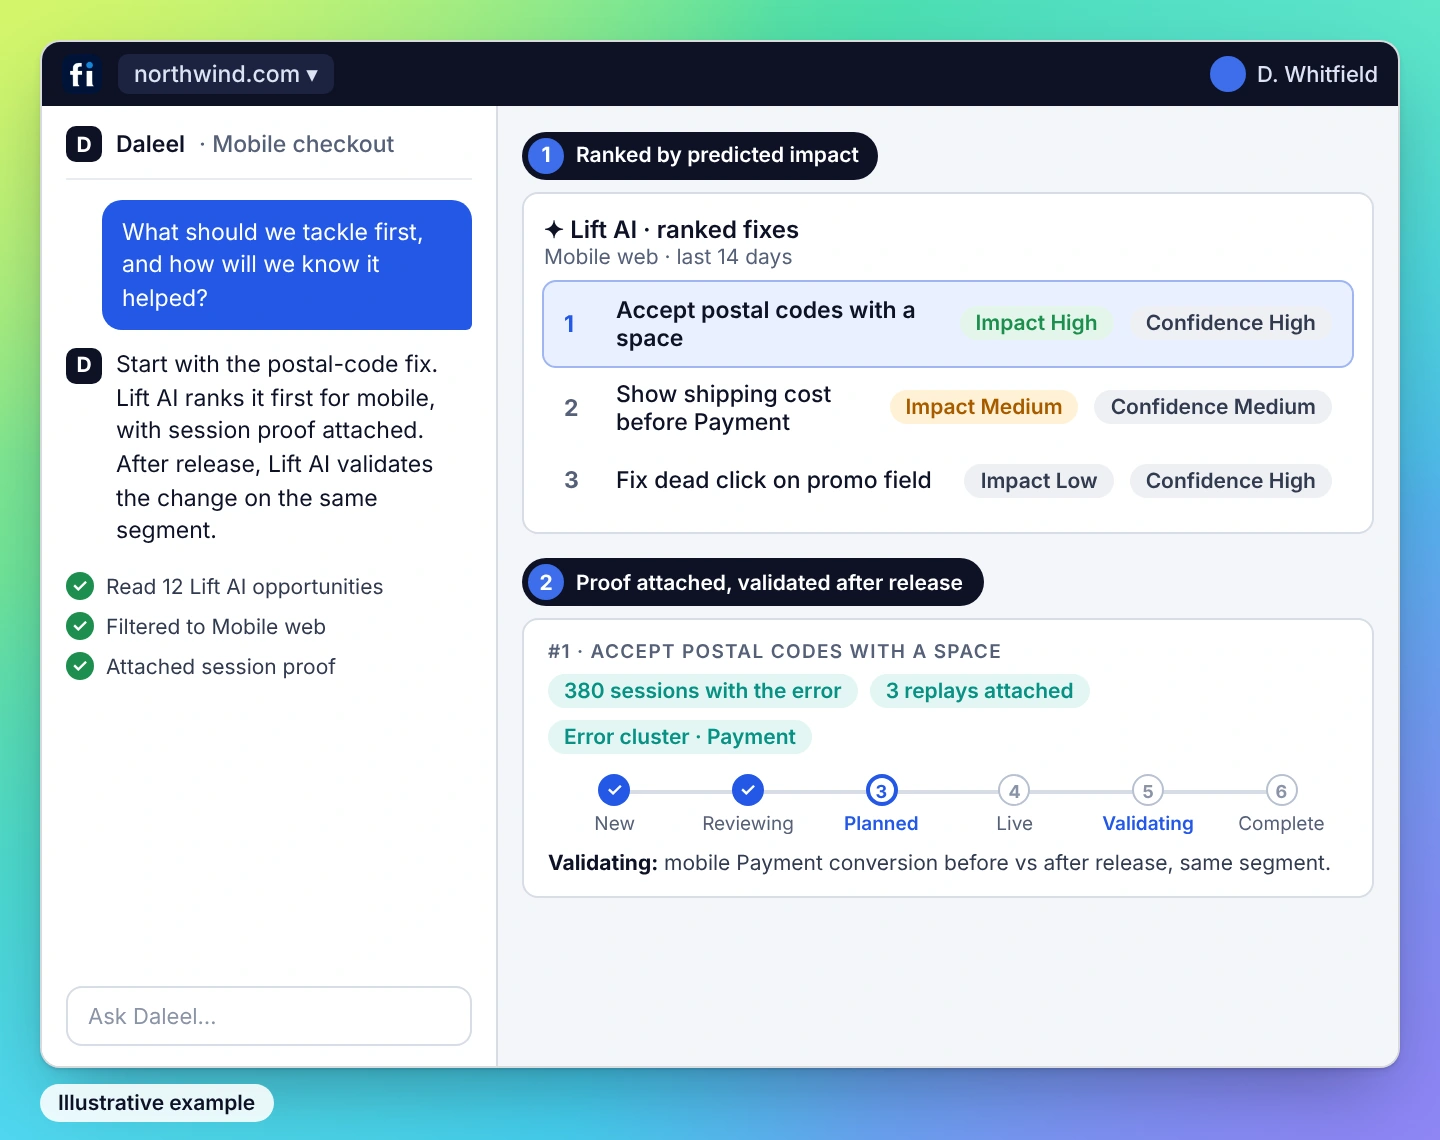
Task: Click the fi logo icon
Action: click(82, 74)
